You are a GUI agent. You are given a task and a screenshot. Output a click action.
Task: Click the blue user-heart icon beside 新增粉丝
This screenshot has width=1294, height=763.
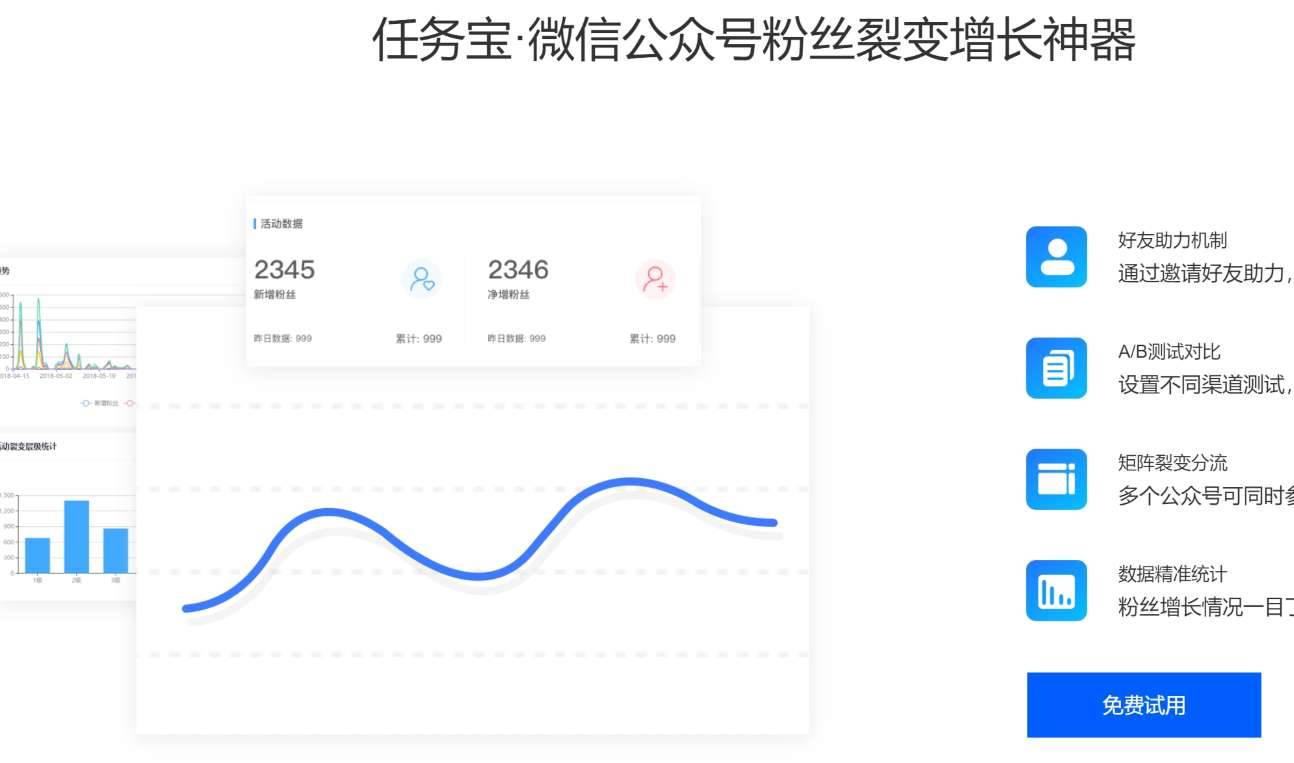tap(422, 279)
